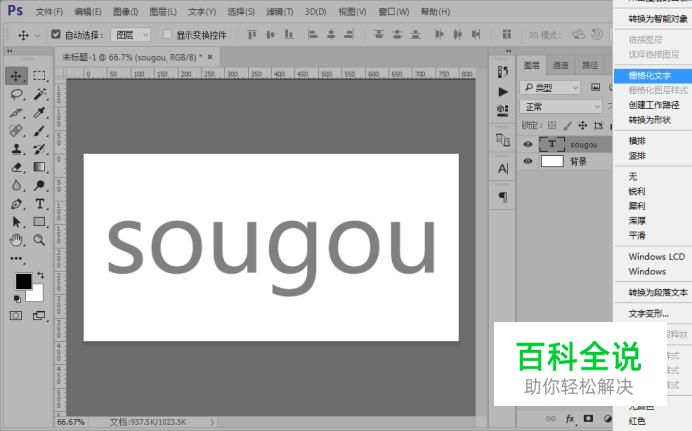
Task: Open the 正常 blend mode dropdown
Action: coord(561,106)
